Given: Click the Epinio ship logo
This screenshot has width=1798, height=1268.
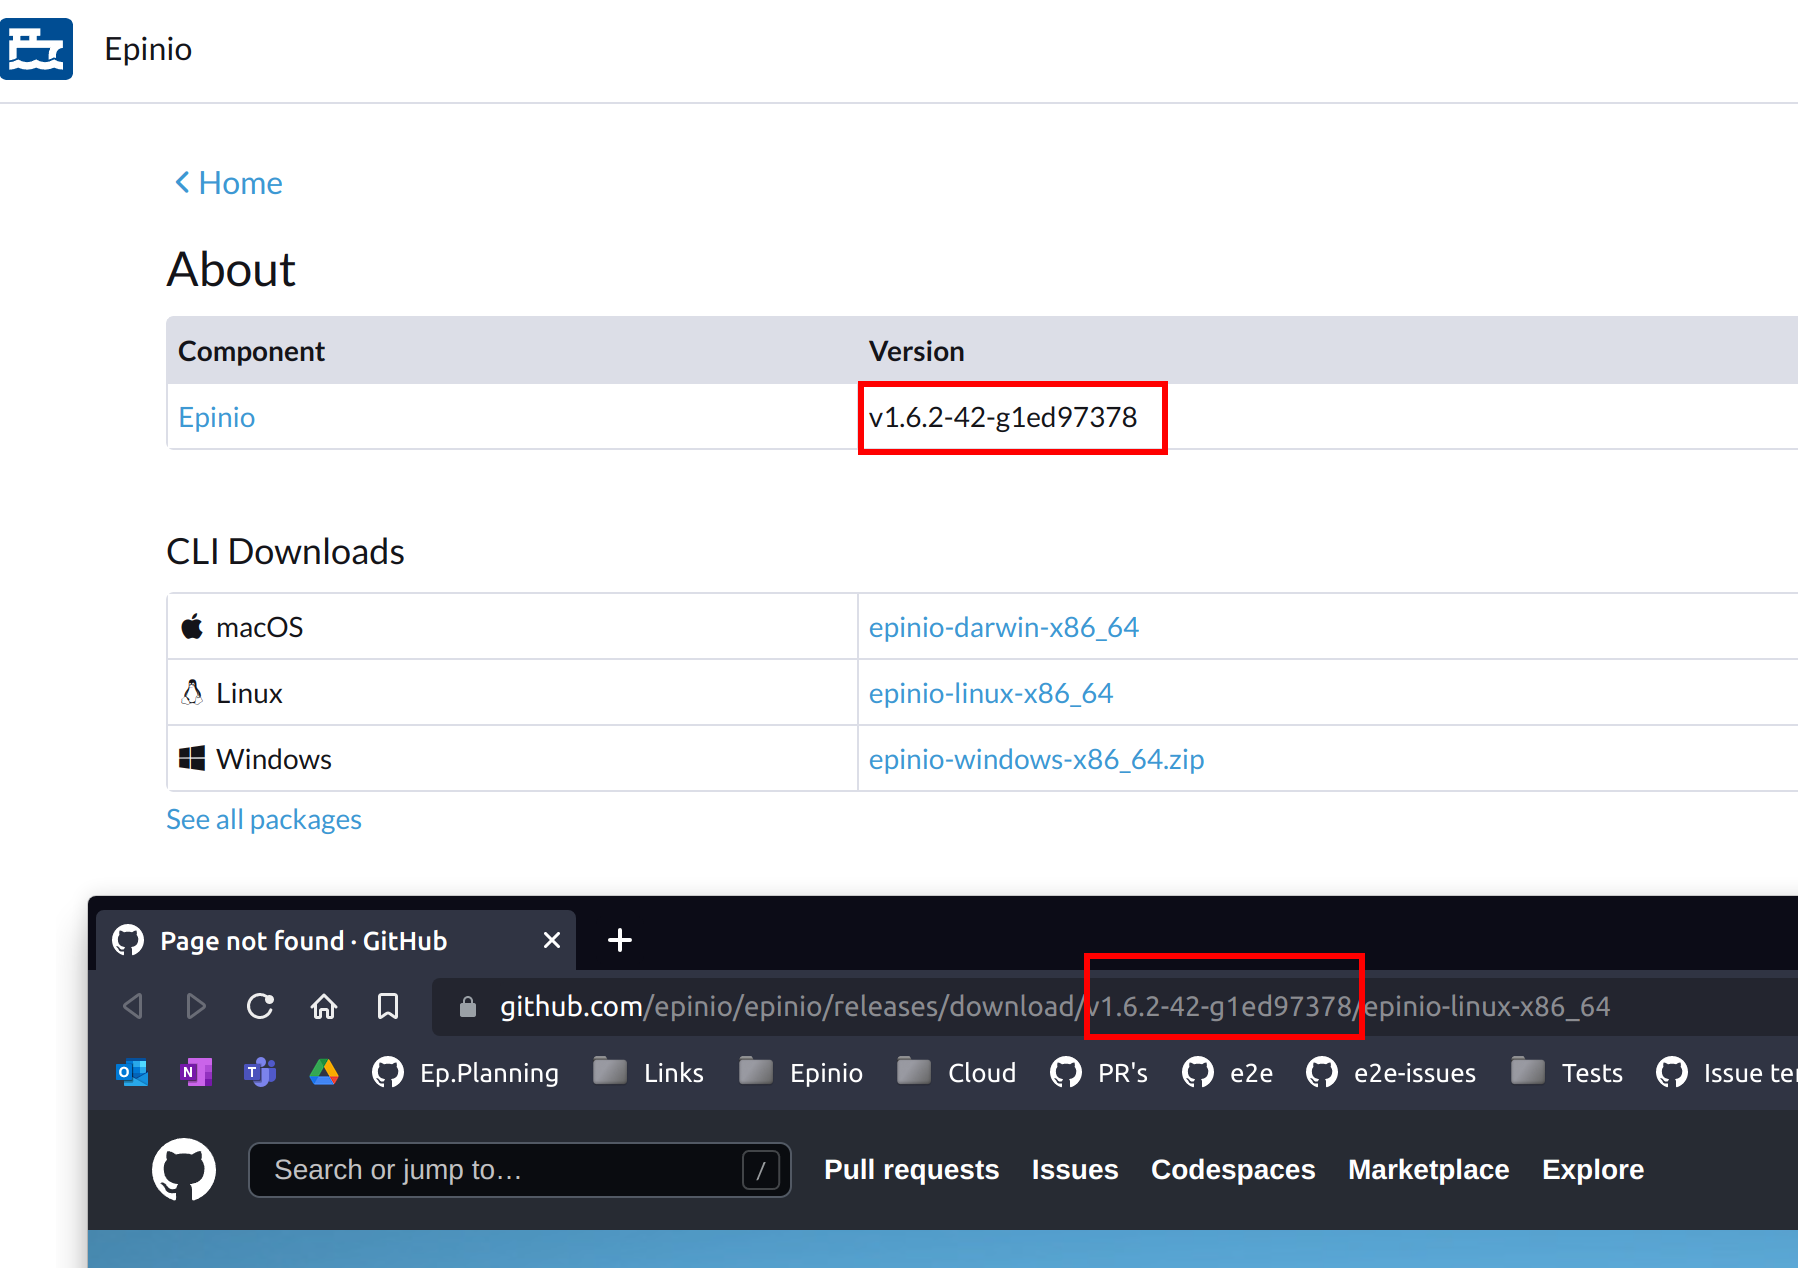Looking at the screenshot, I should 37,48.
